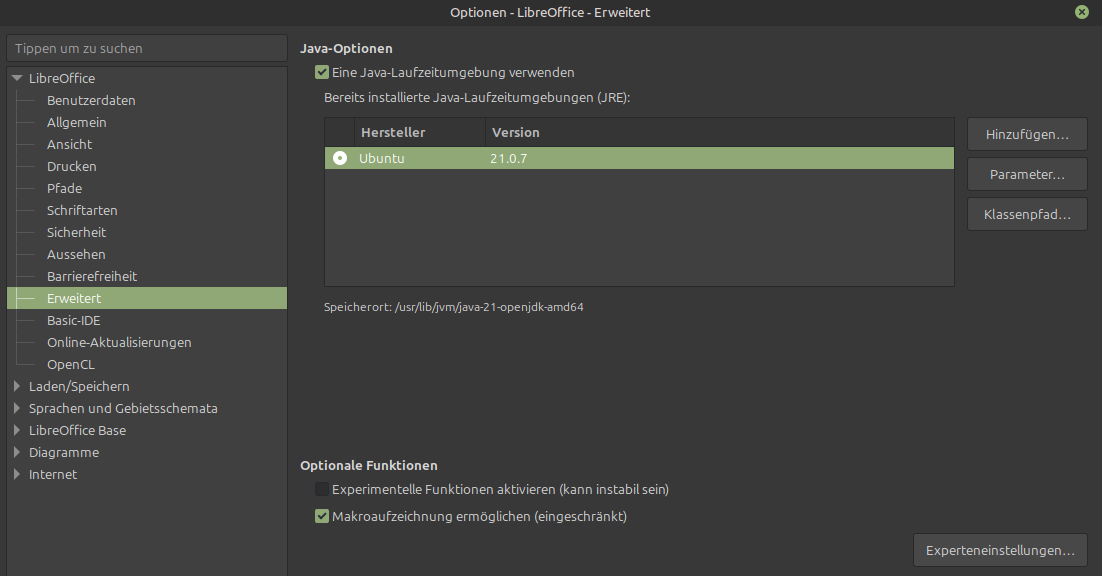Open Online-Aktualisierungen settings

(119, 342)
